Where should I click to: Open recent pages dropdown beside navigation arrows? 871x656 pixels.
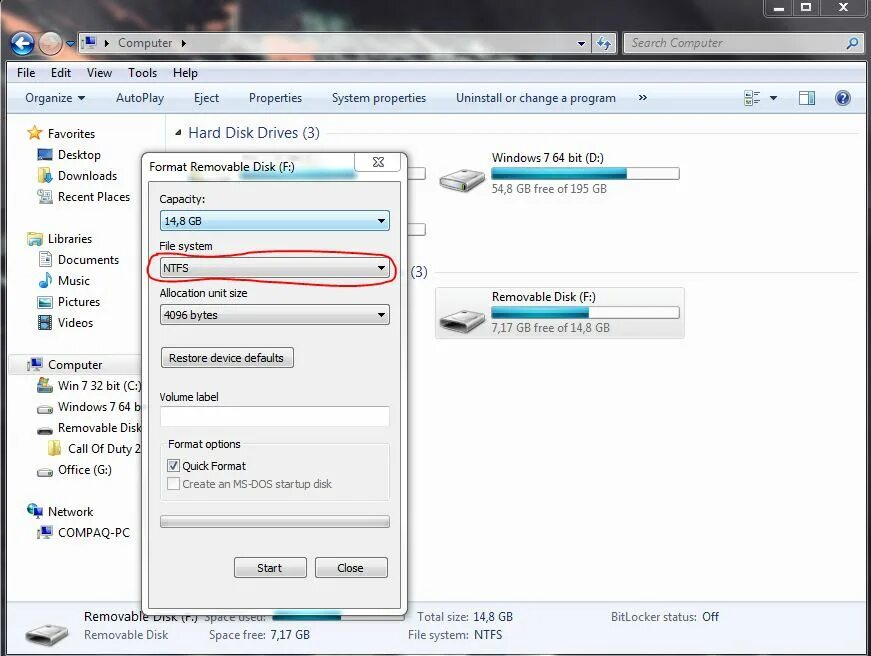70,43
